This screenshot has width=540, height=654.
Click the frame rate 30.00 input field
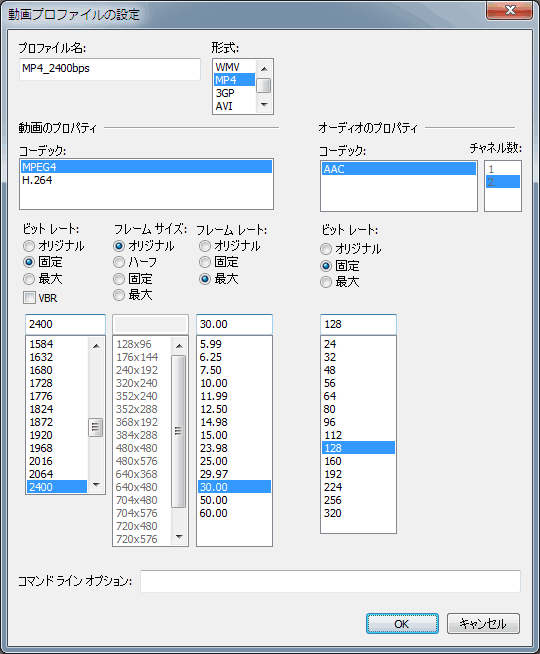(x=234, y=324)
